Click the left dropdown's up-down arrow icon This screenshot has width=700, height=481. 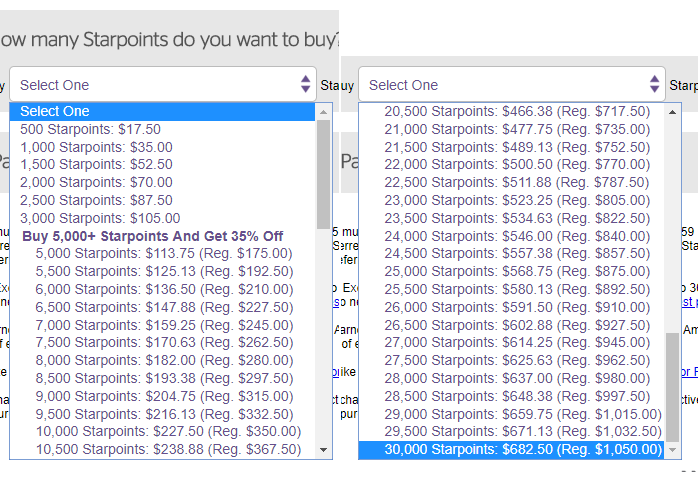pos(305,84)
